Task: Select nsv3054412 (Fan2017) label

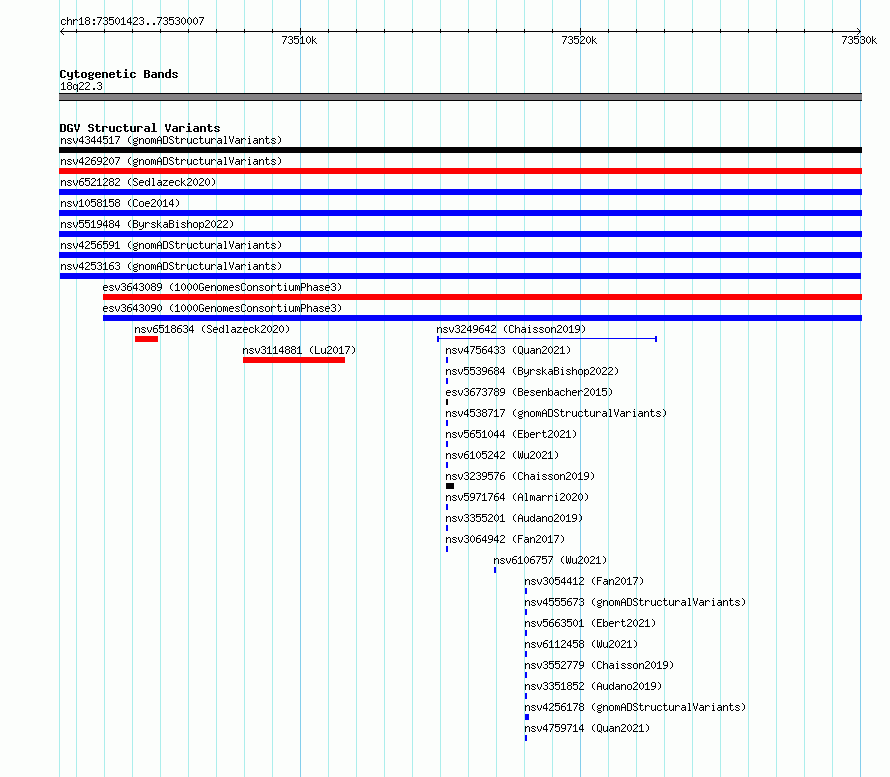Action: [584, 581]
